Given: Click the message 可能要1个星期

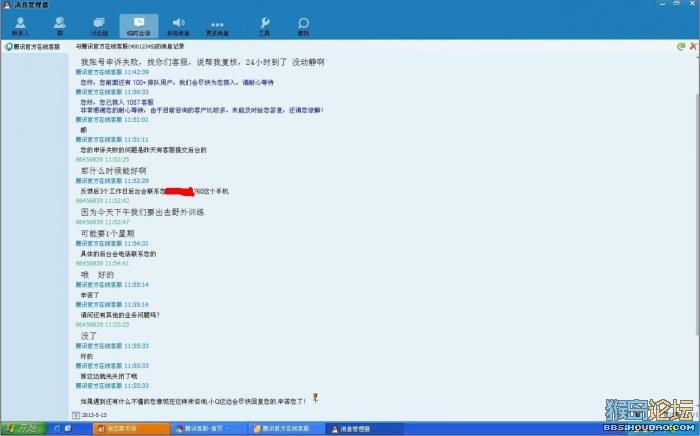Looking at the screenshot, I should 107,233.
